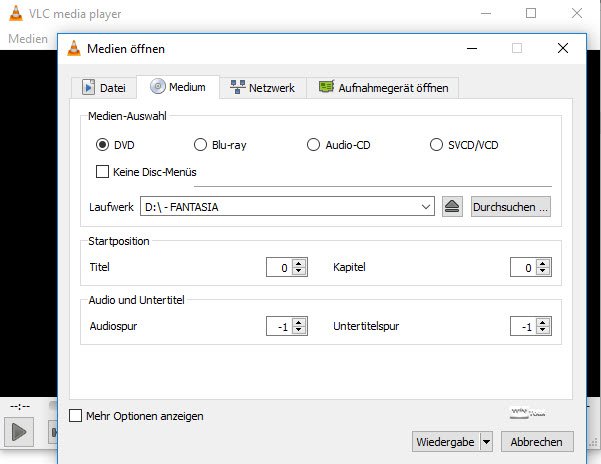
Task: Click the Durchsuchen button
Action: [511, 207]
